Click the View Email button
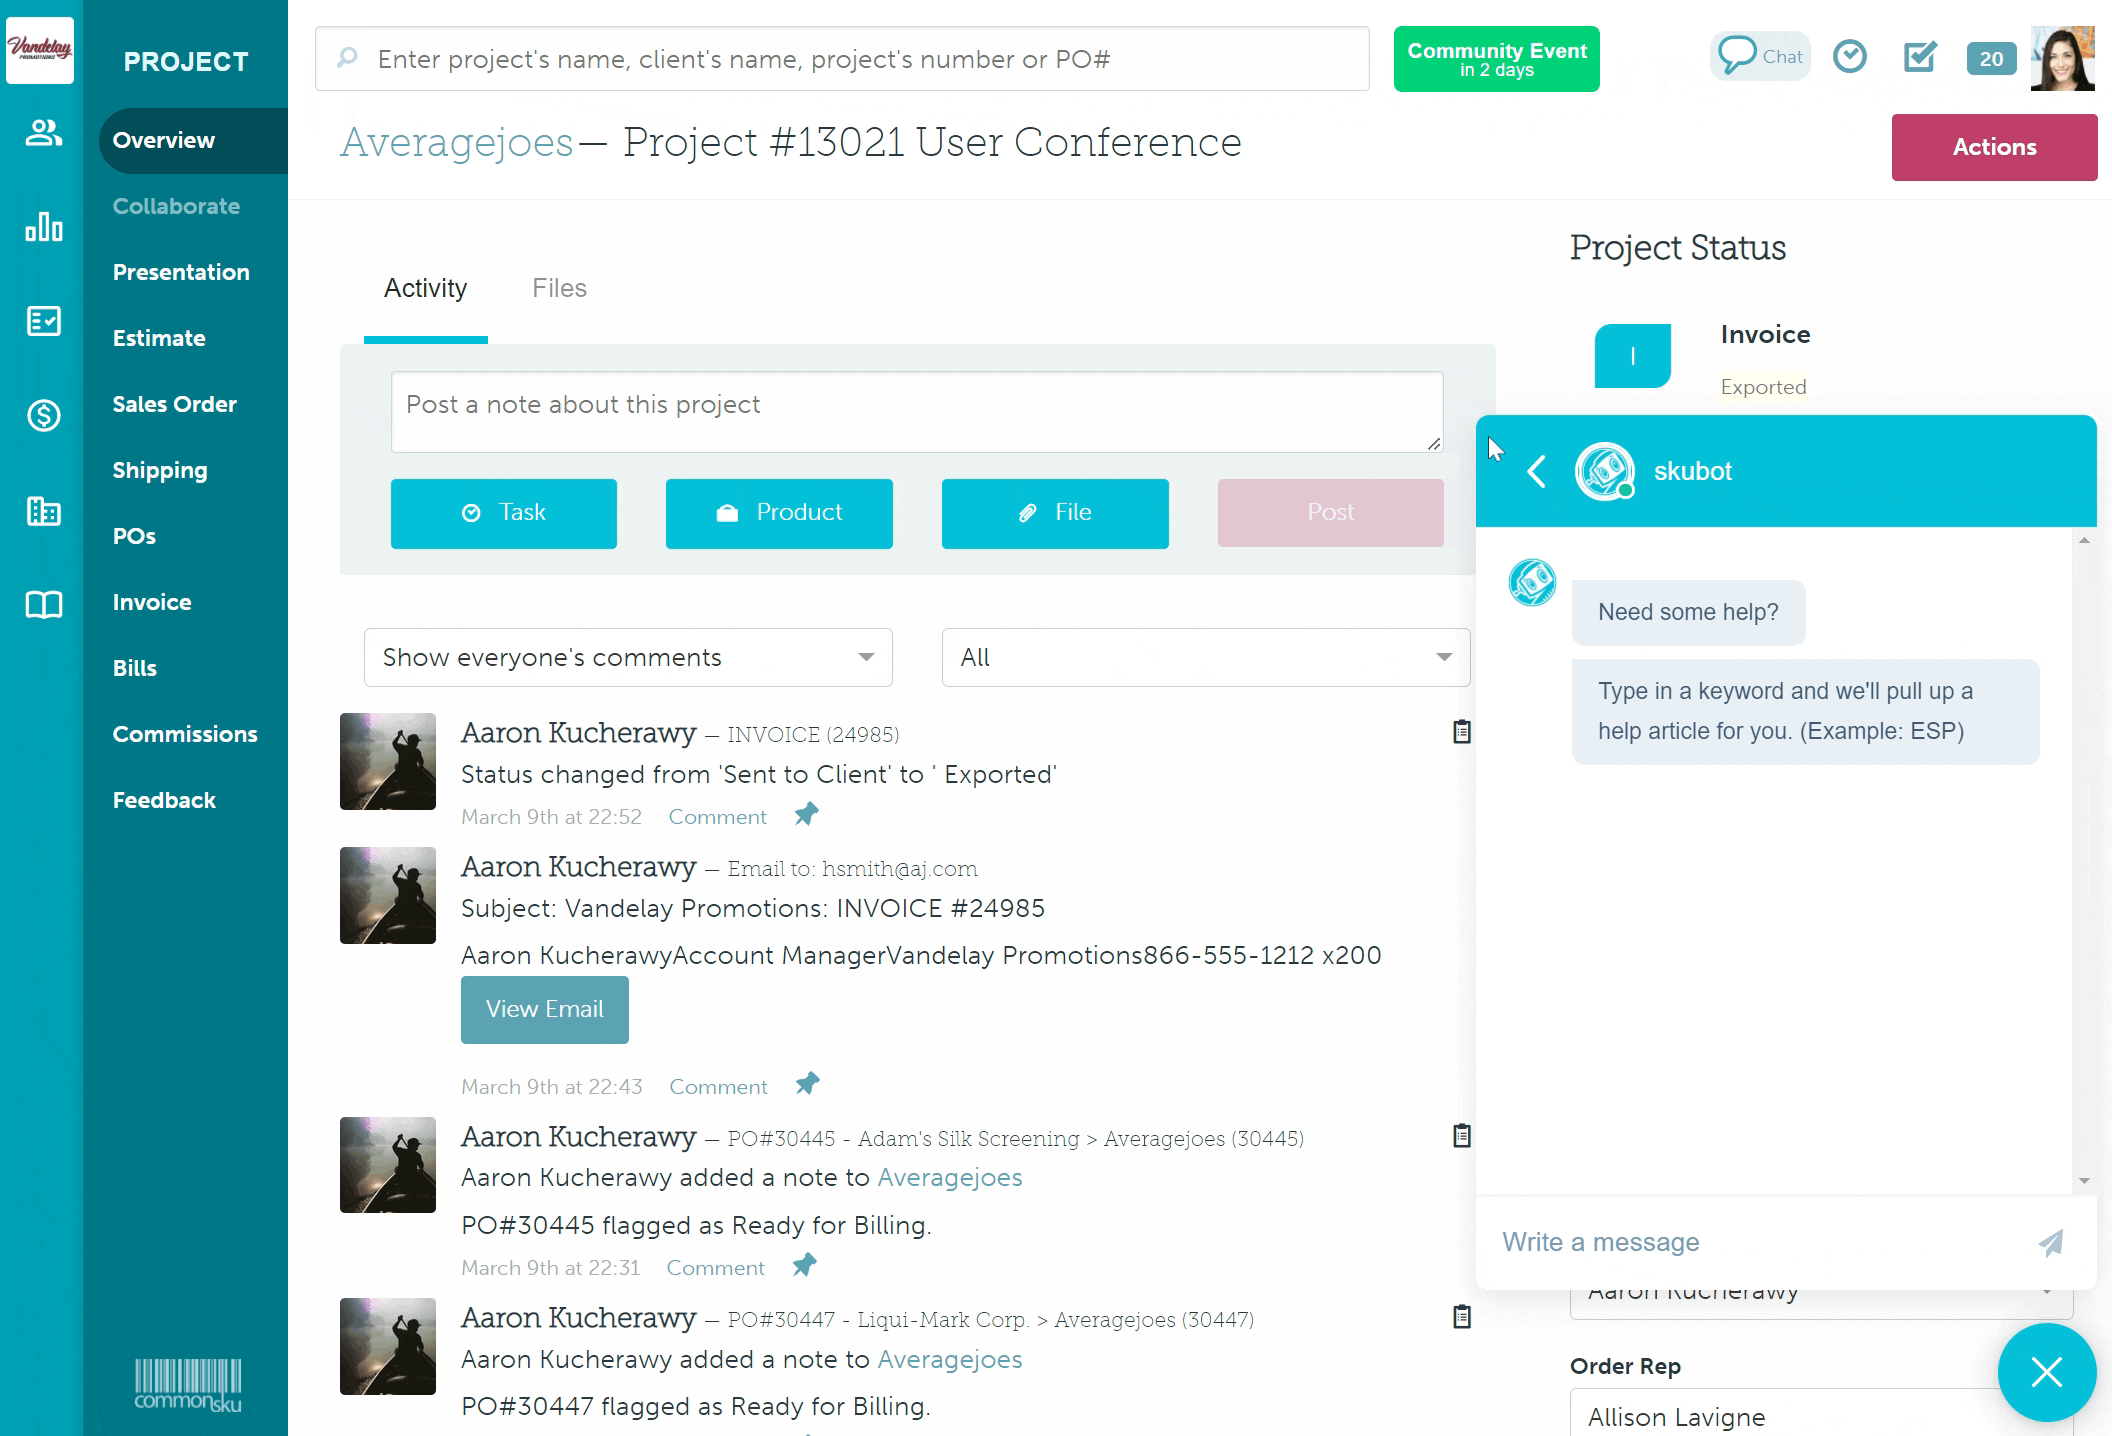The height and width of the screenshot is (1436, 2112). click(x=544, y=1009)
